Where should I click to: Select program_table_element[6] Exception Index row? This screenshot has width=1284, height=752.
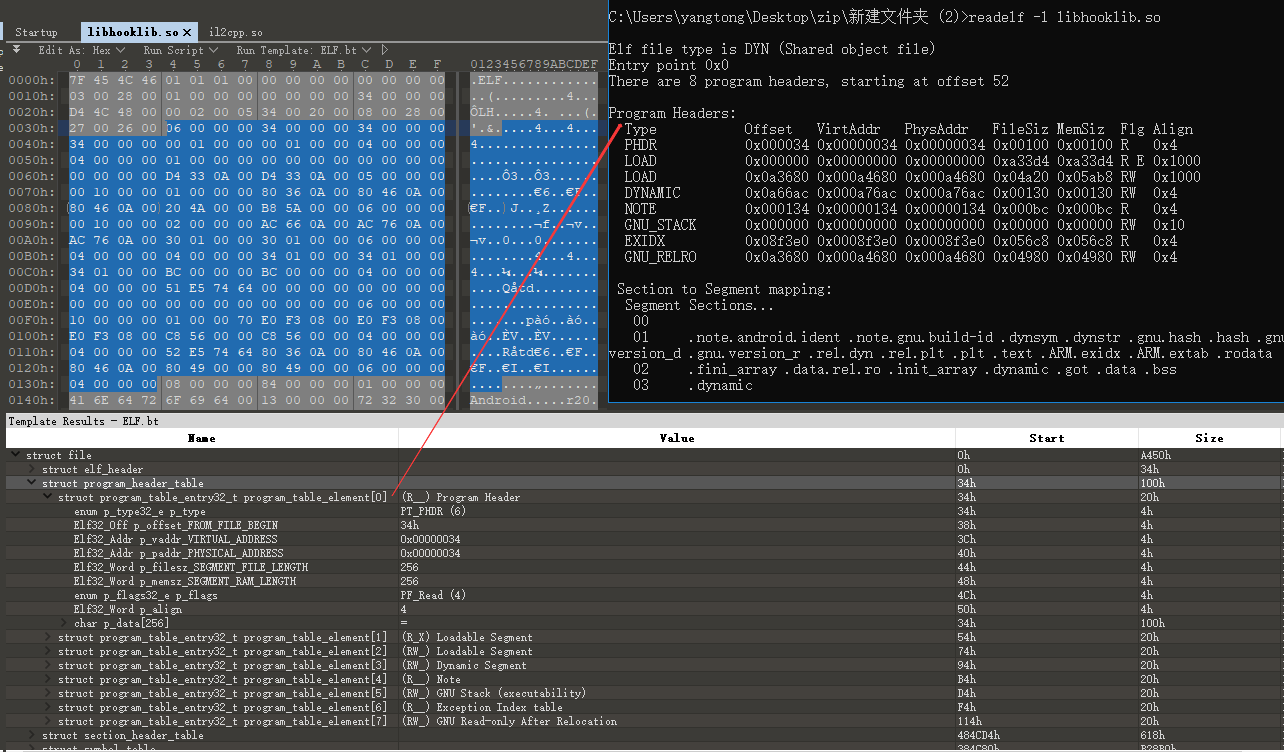(642, 707)
